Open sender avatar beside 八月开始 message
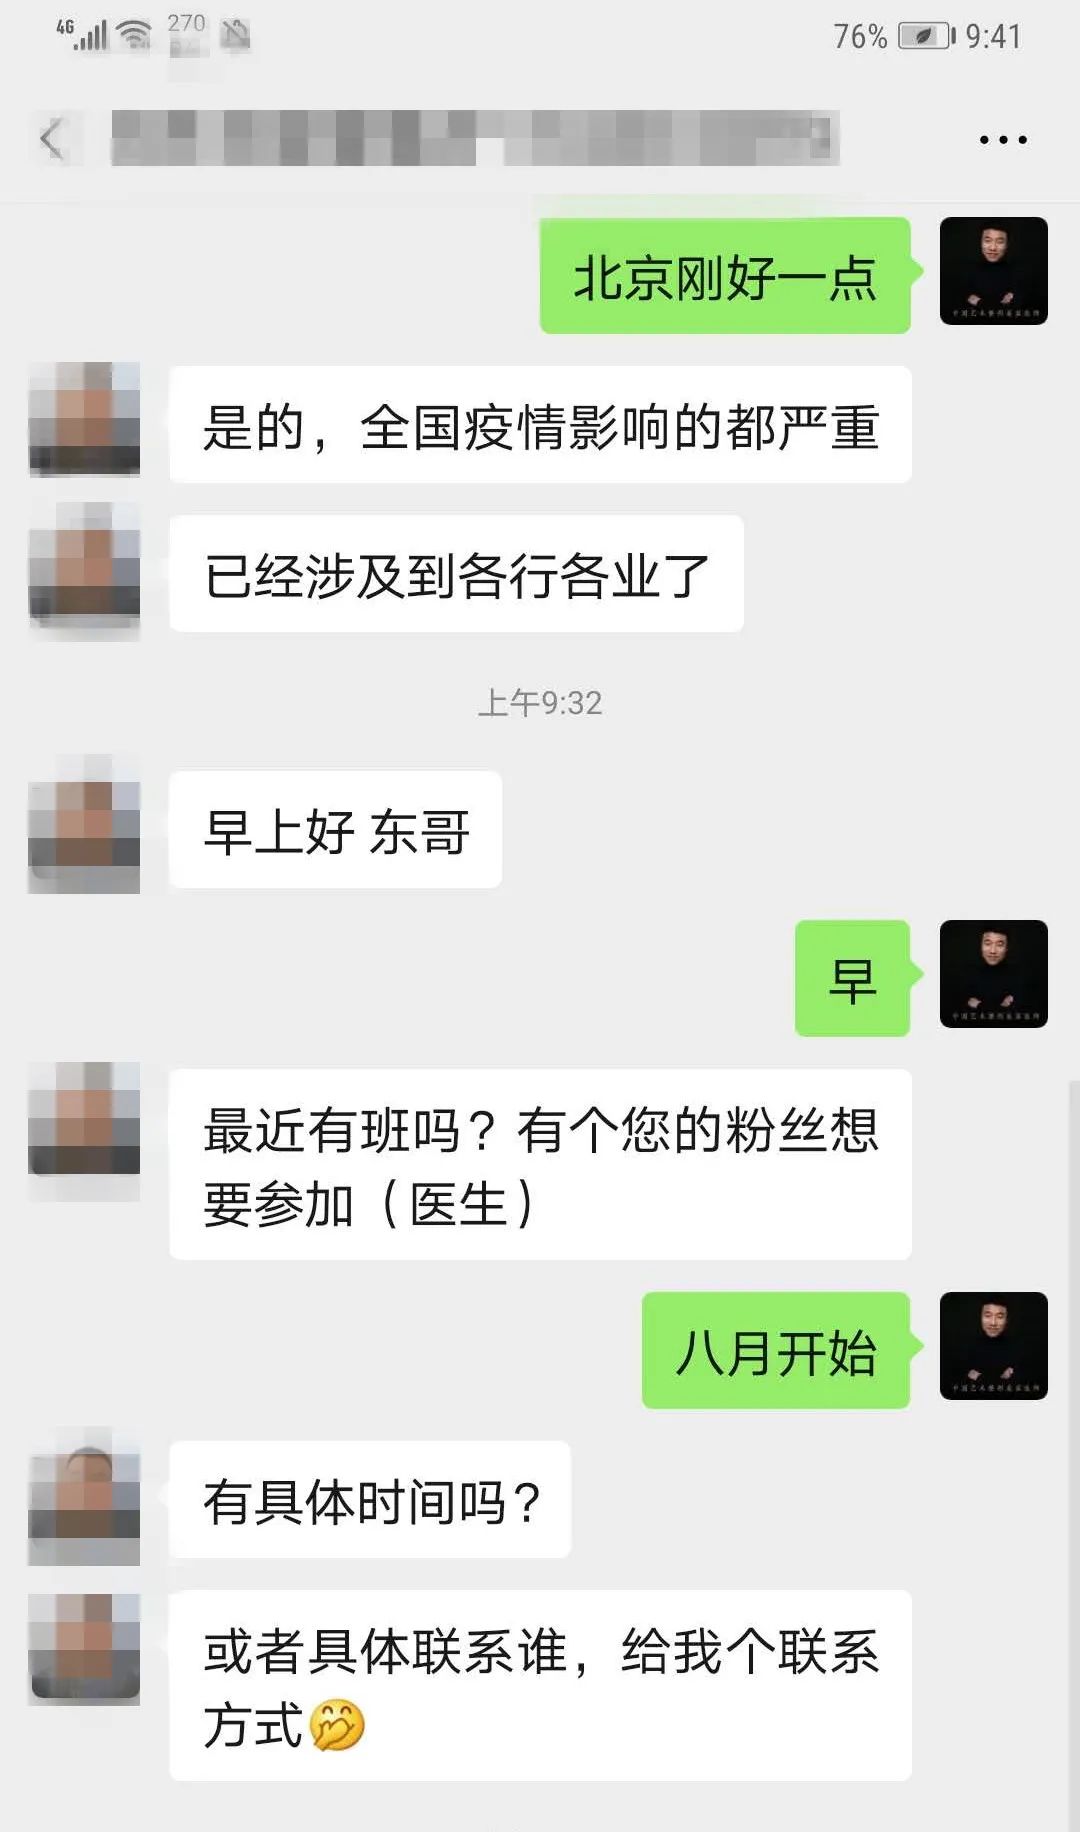Viewport: 1080px width, 1832px height. pos(994,1346)
